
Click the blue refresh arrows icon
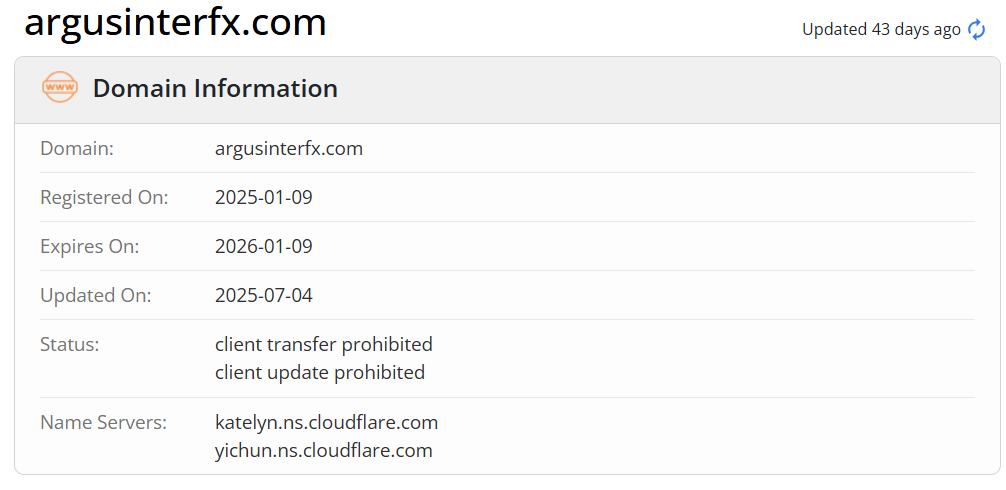pyautogui.click(x=977, y=30)
